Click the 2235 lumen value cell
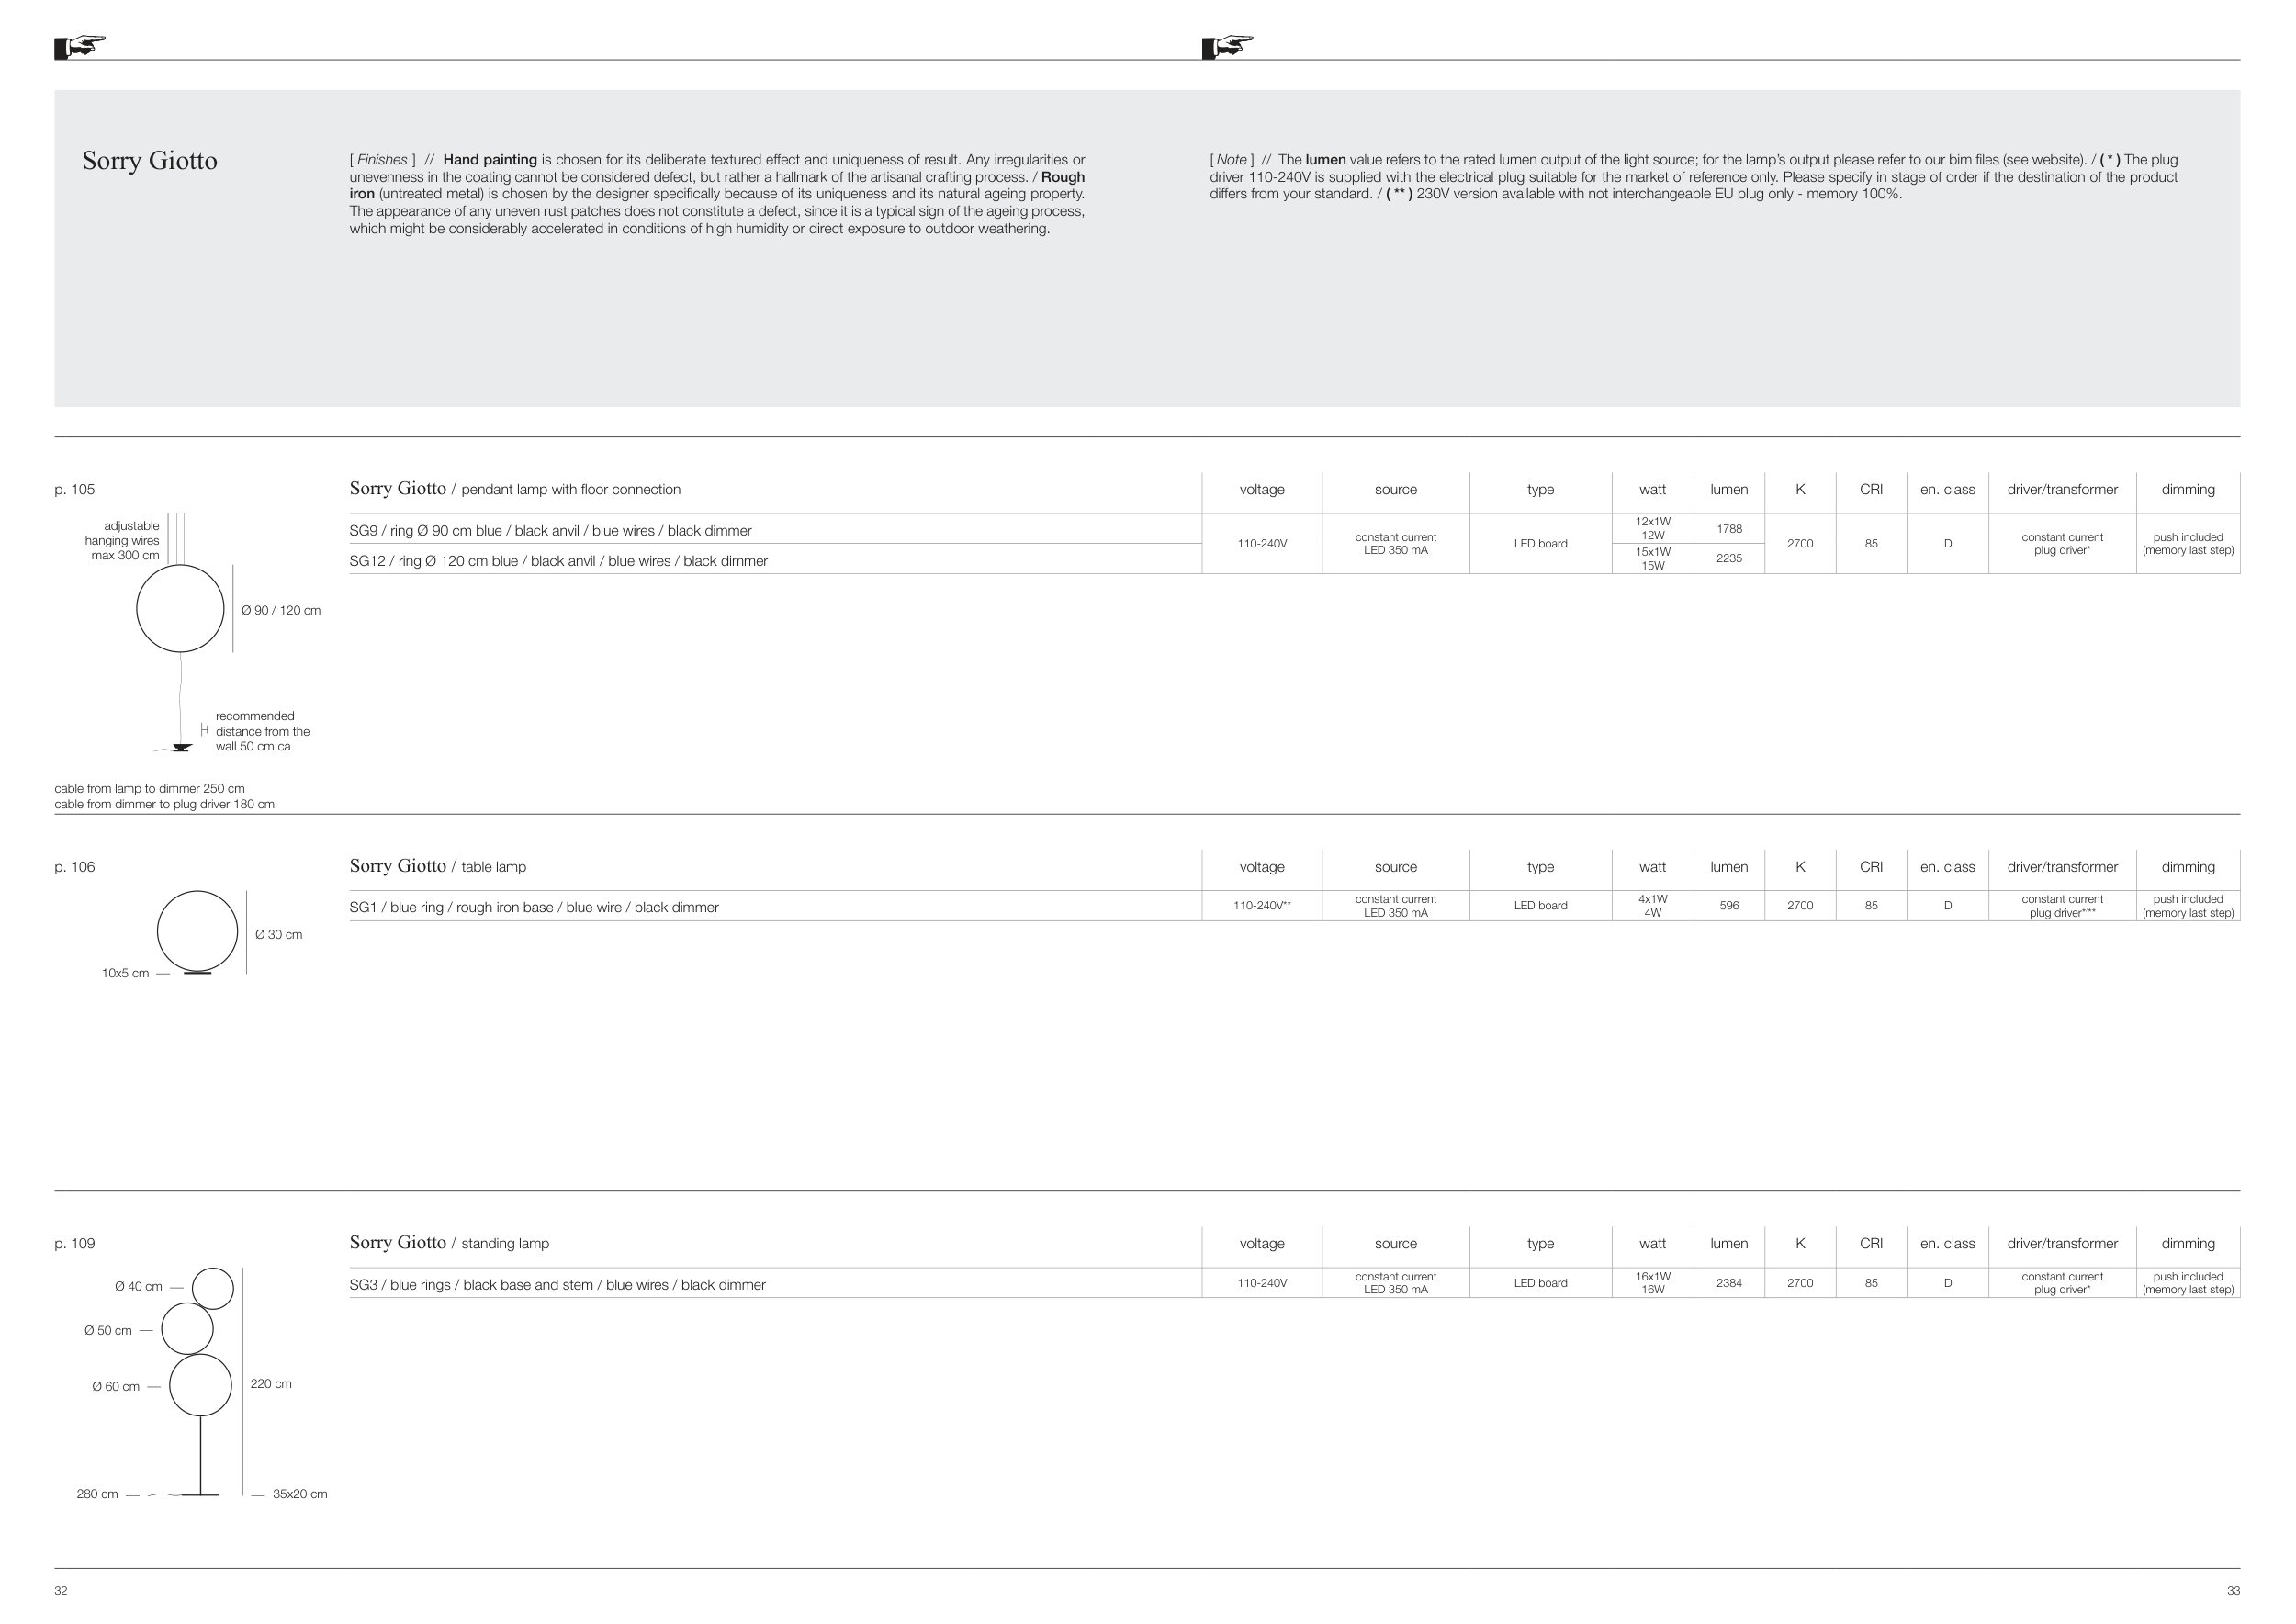 pyautogui.click(x=1729, y=559)
